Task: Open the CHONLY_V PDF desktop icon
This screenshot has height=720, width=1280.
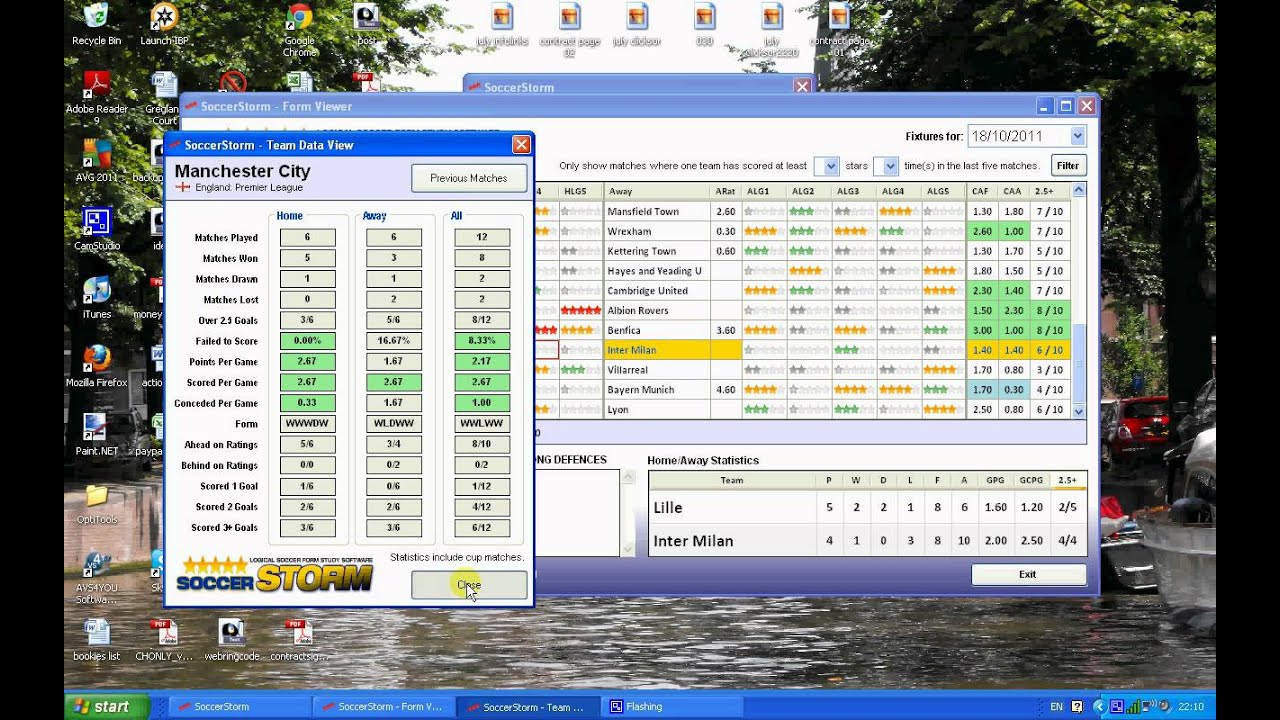Action: (x=164, y=640)
